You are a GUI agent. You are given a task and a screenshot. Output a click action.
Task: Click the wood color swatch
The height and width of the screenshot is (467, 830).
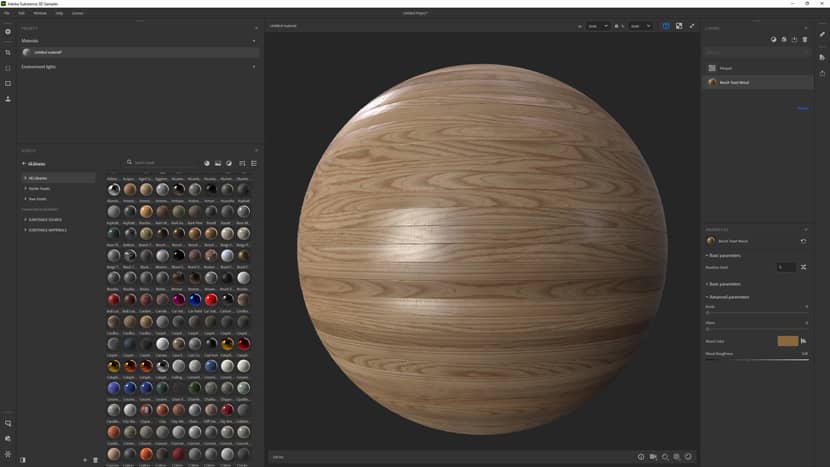pyautogui.click(x=788, y=341)
